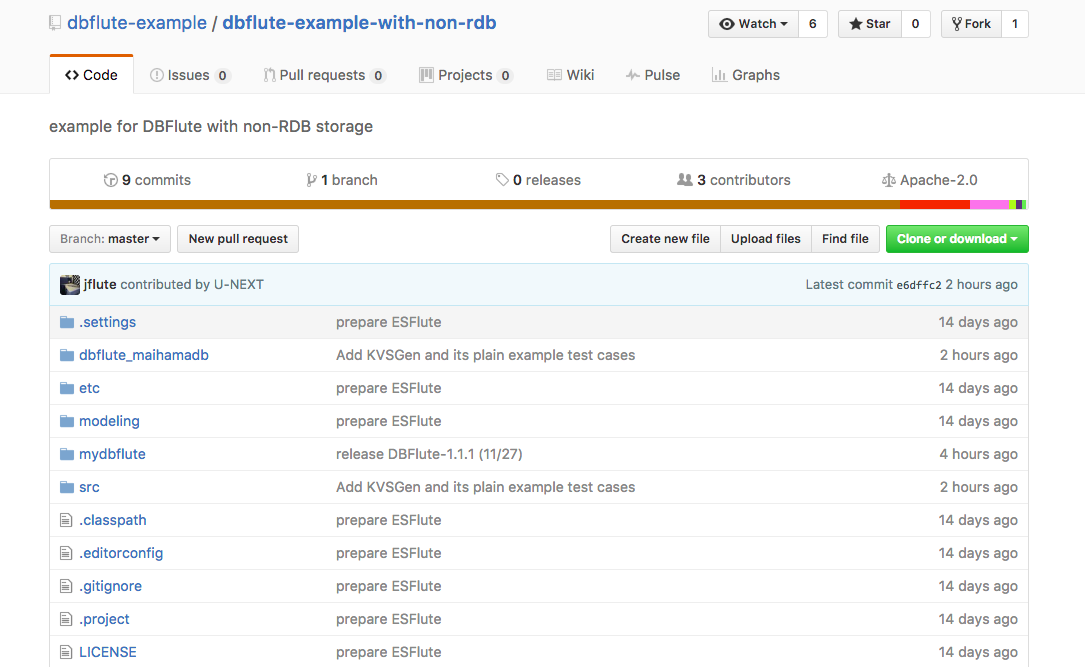Screen dimensions: 1085x667
Task: Click the repository book icon beside dbflute-example
Action: [55, 24]
